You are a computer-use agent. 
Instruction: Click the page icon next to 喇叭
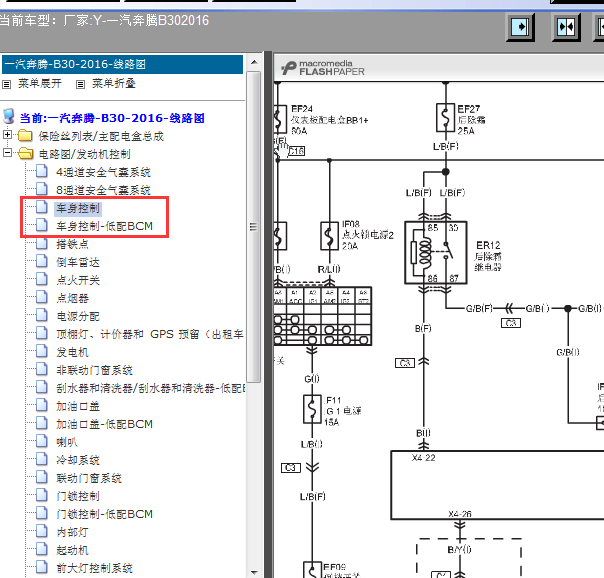[x=42, y=441]
